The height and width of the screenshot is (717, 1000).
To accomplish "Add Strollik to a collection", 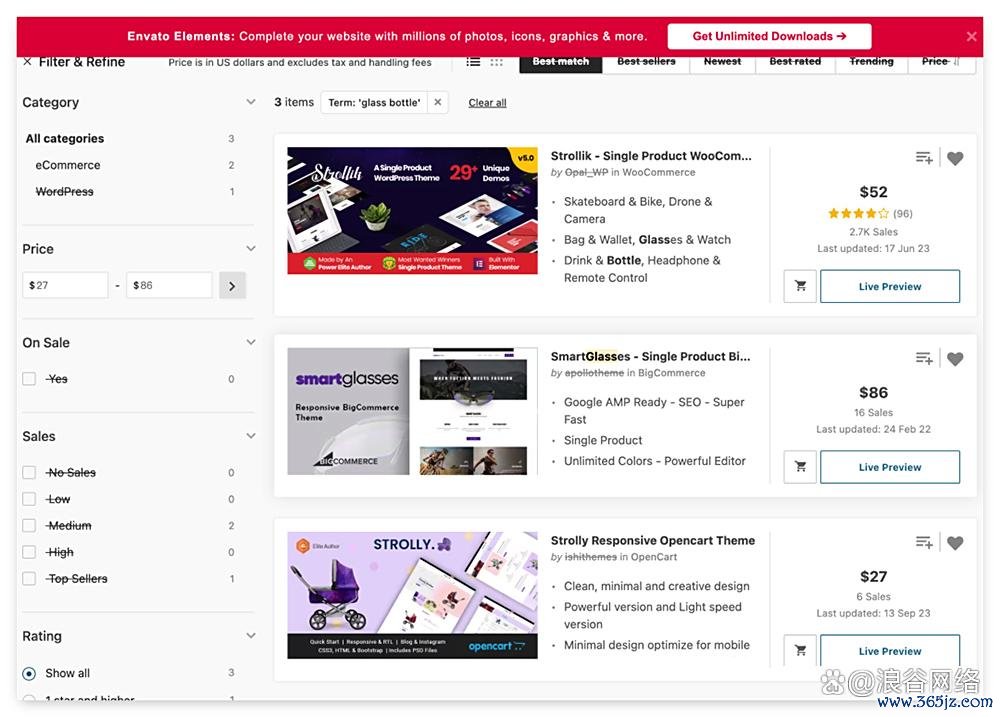I will (x=924, y=158).
